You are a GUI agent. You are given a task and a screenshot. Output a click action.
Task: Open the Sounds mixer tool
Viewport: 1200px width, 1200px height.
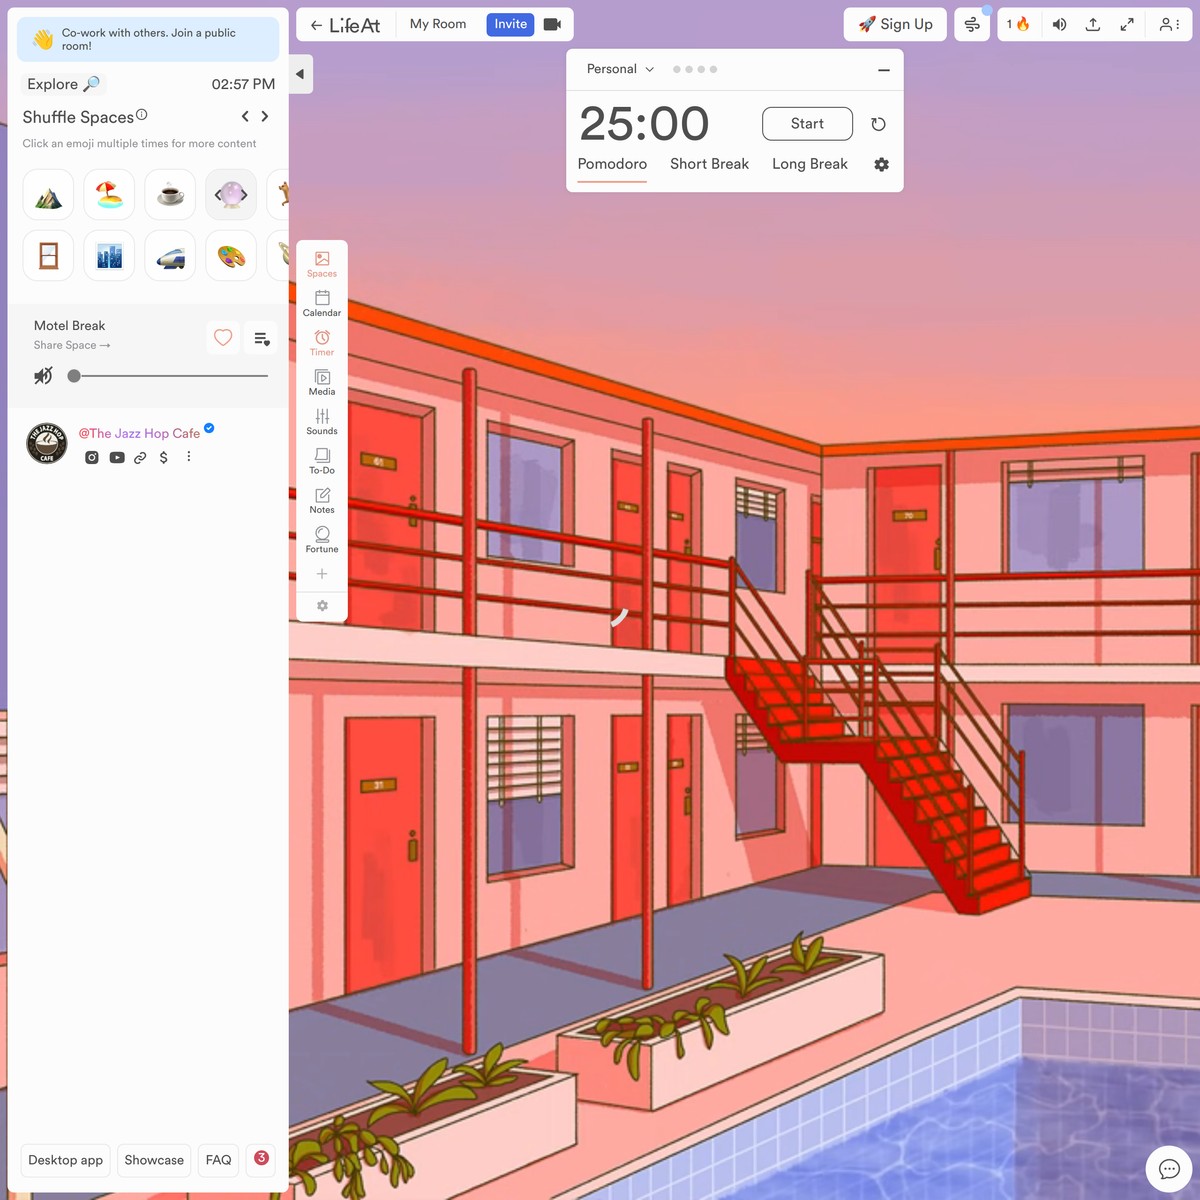click(322, 421)
